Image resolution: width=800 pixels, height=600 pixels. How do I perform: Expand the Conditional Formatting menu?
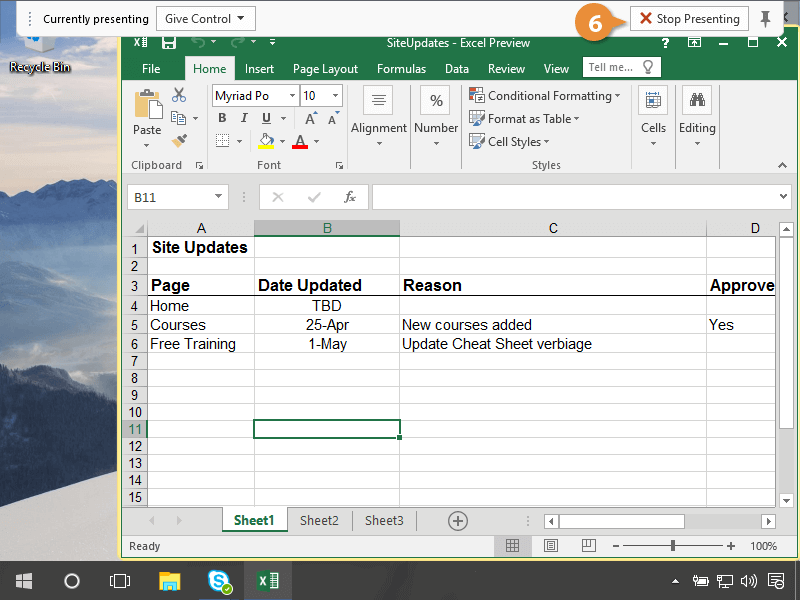pyautogui.click(x=544, y=96)
